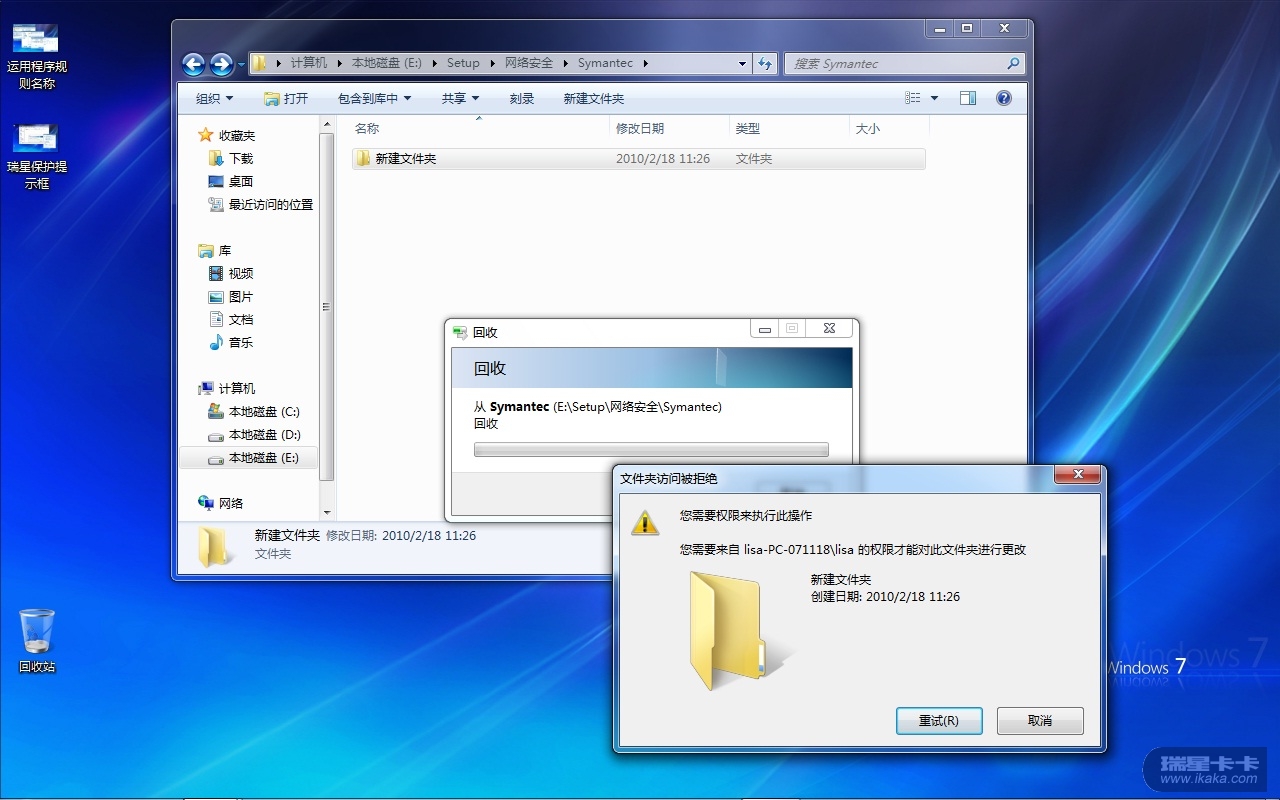Navigate to 本地磁盘 (E:) in the address breadcrumb
Viewport: 1280px width, 800px height.
(387, 63)
